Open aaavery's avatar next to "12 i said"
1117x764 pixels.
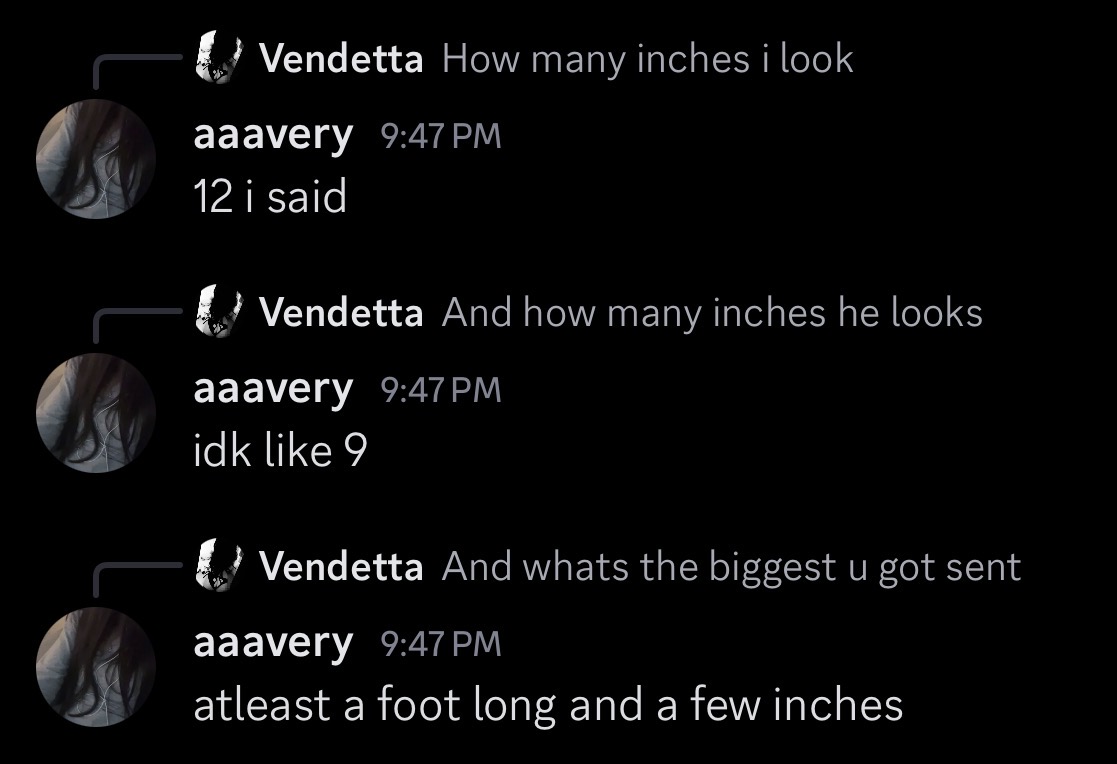[x=96, y=158]
